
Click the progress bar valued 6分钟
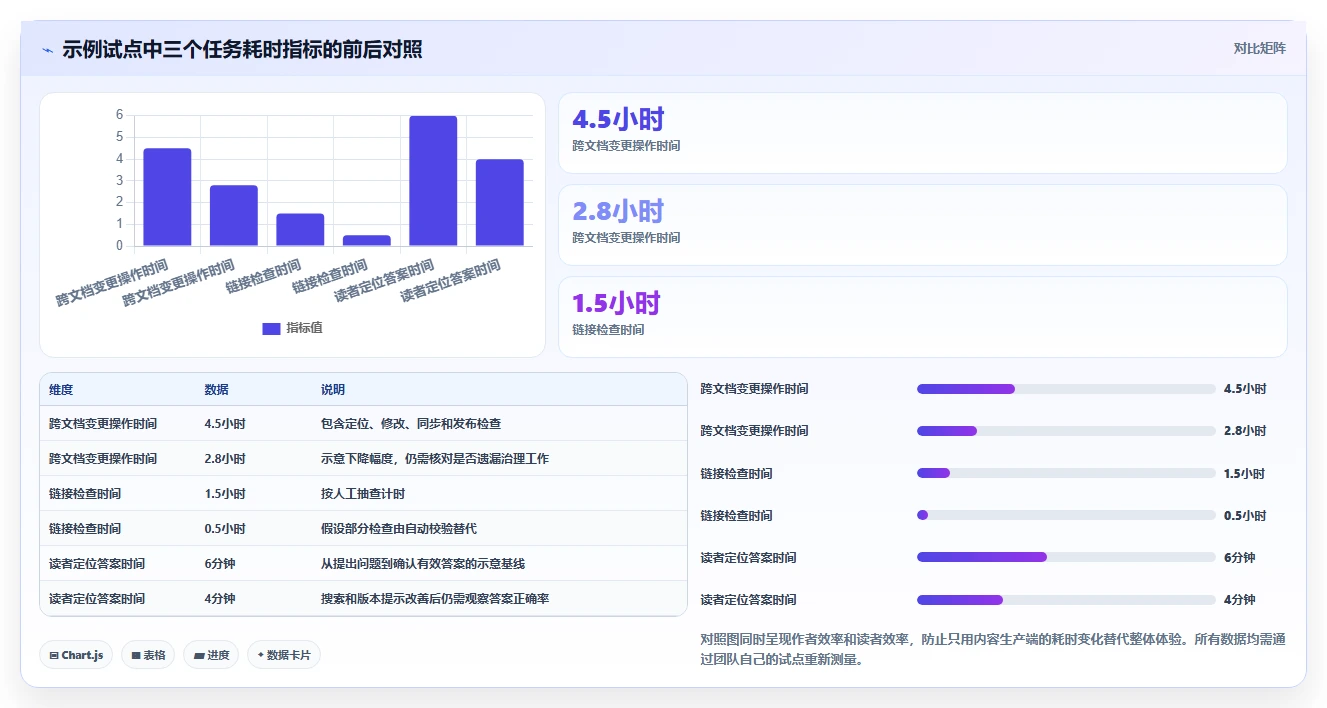[1066, 557]
